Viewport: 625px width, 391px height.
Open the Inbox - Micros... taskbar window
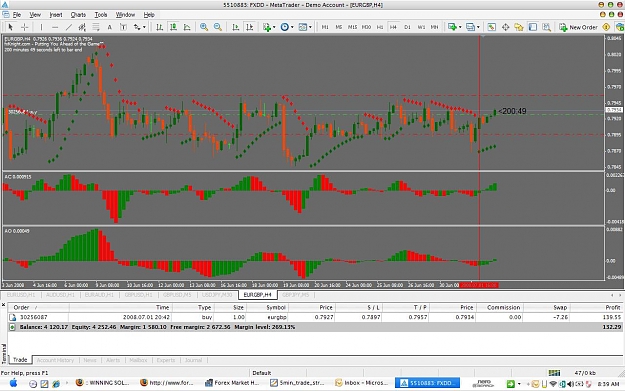coord(362,383)
